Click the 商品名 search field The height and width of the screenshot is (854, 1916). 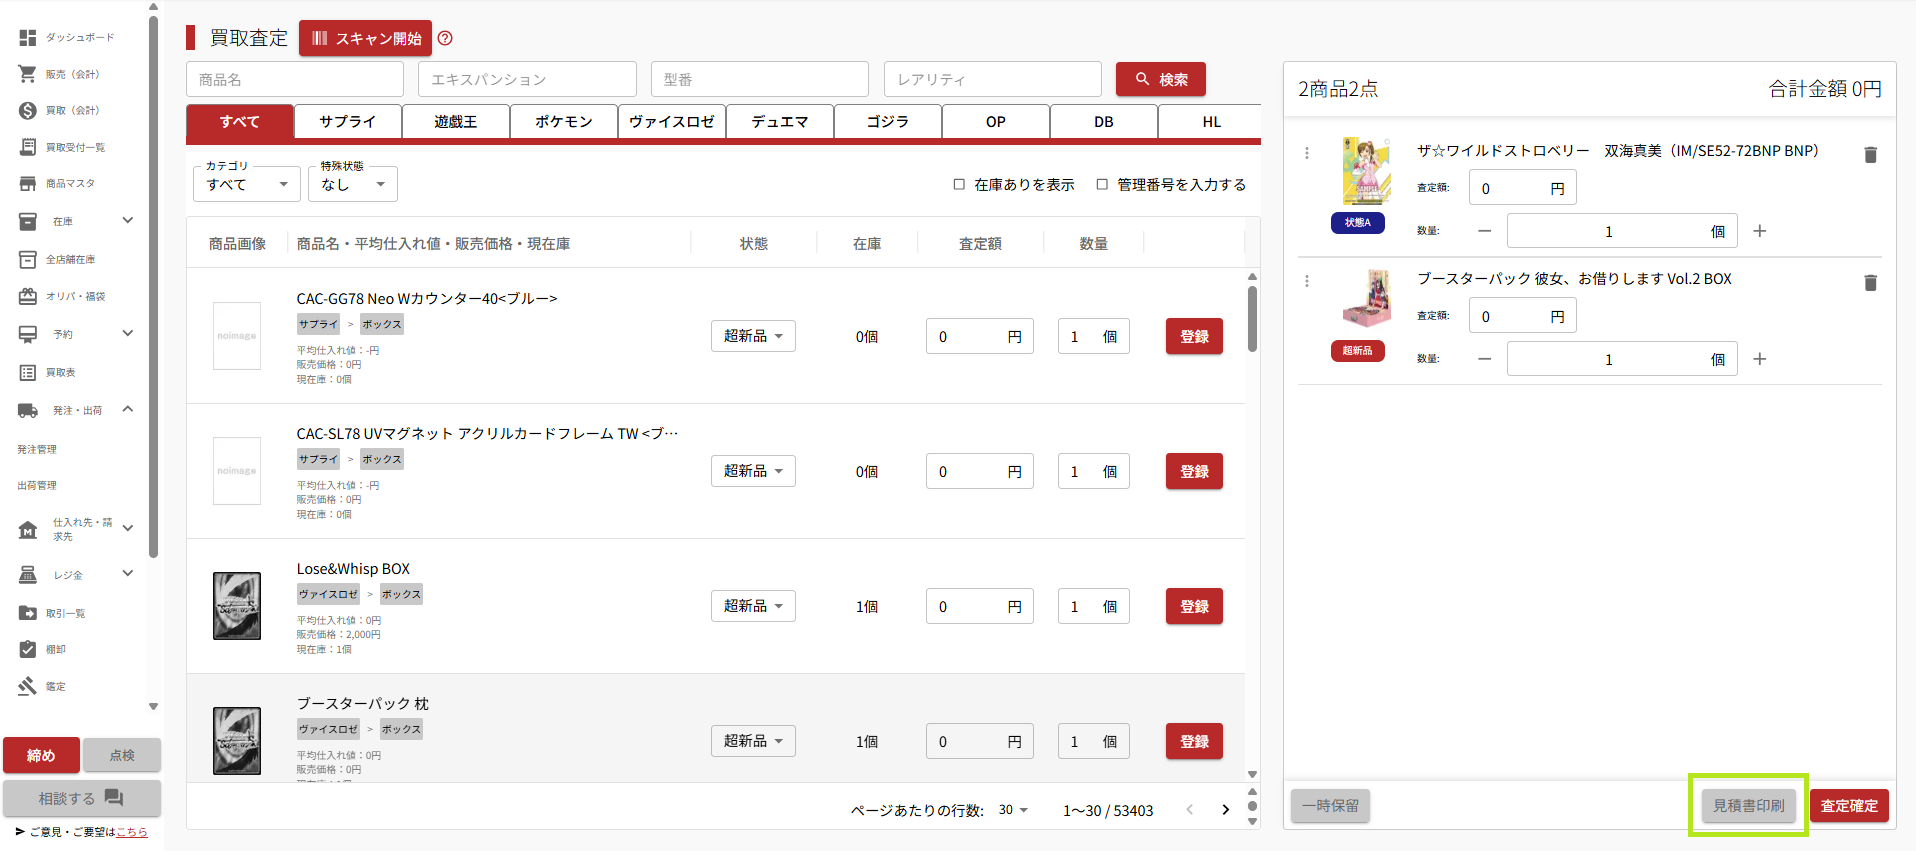pos(295,80)
